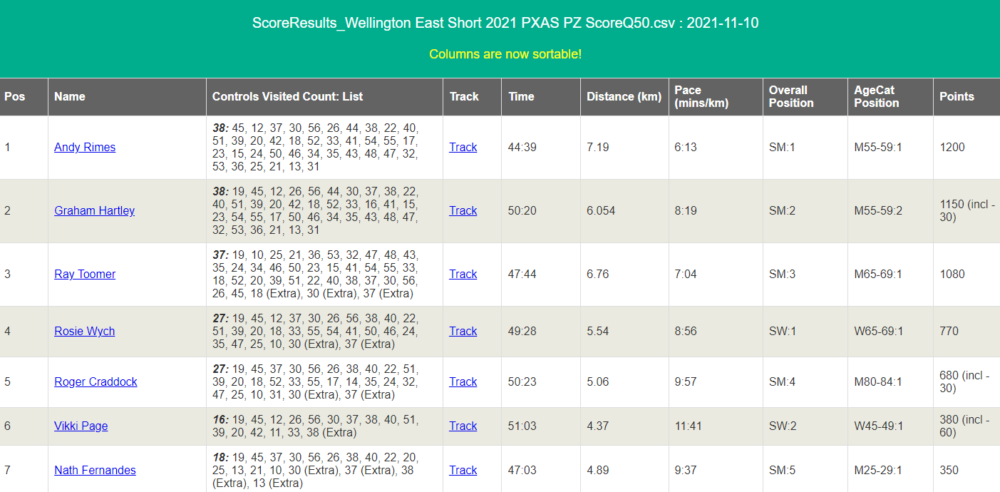
Task: Select time value 49:28
Action: (522, 331)
